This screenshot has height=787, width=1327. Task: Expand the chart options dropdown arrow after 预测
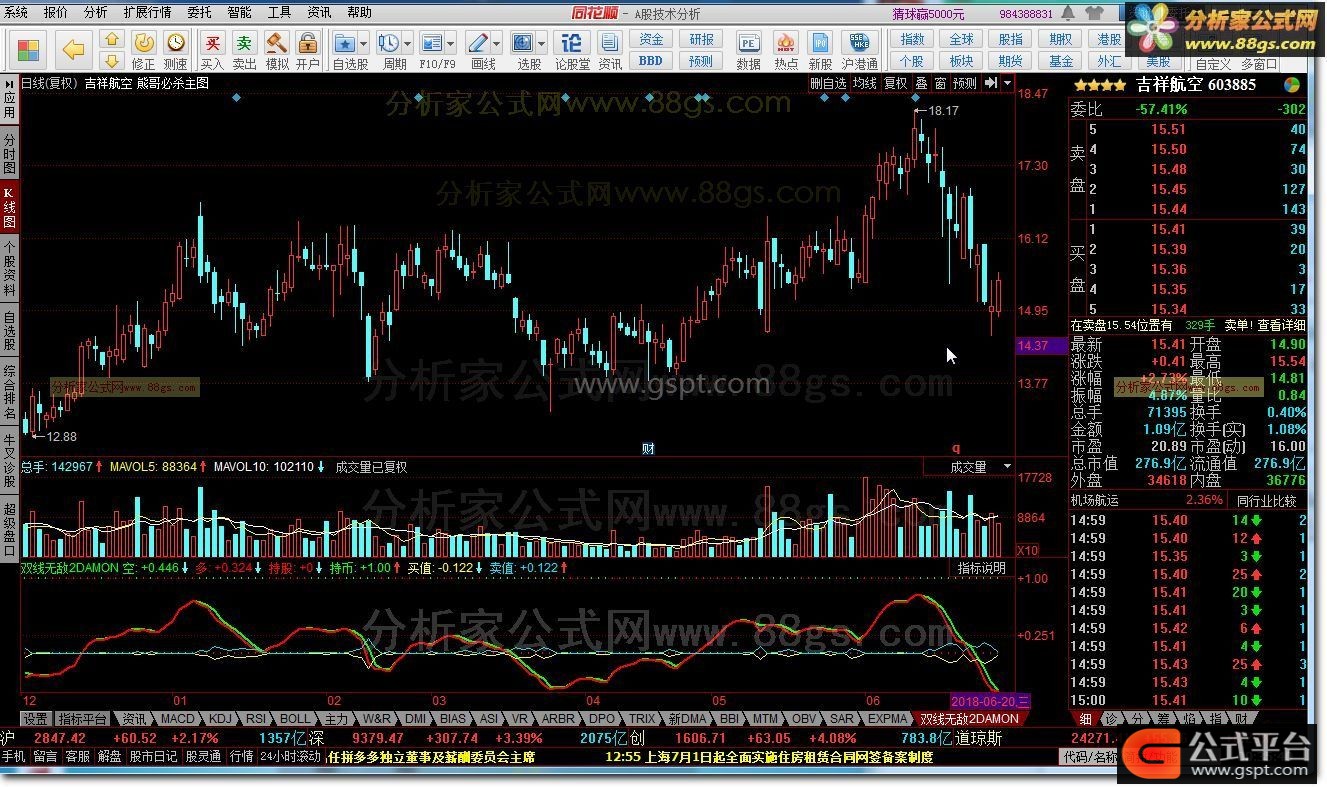tap(1007, 83)
